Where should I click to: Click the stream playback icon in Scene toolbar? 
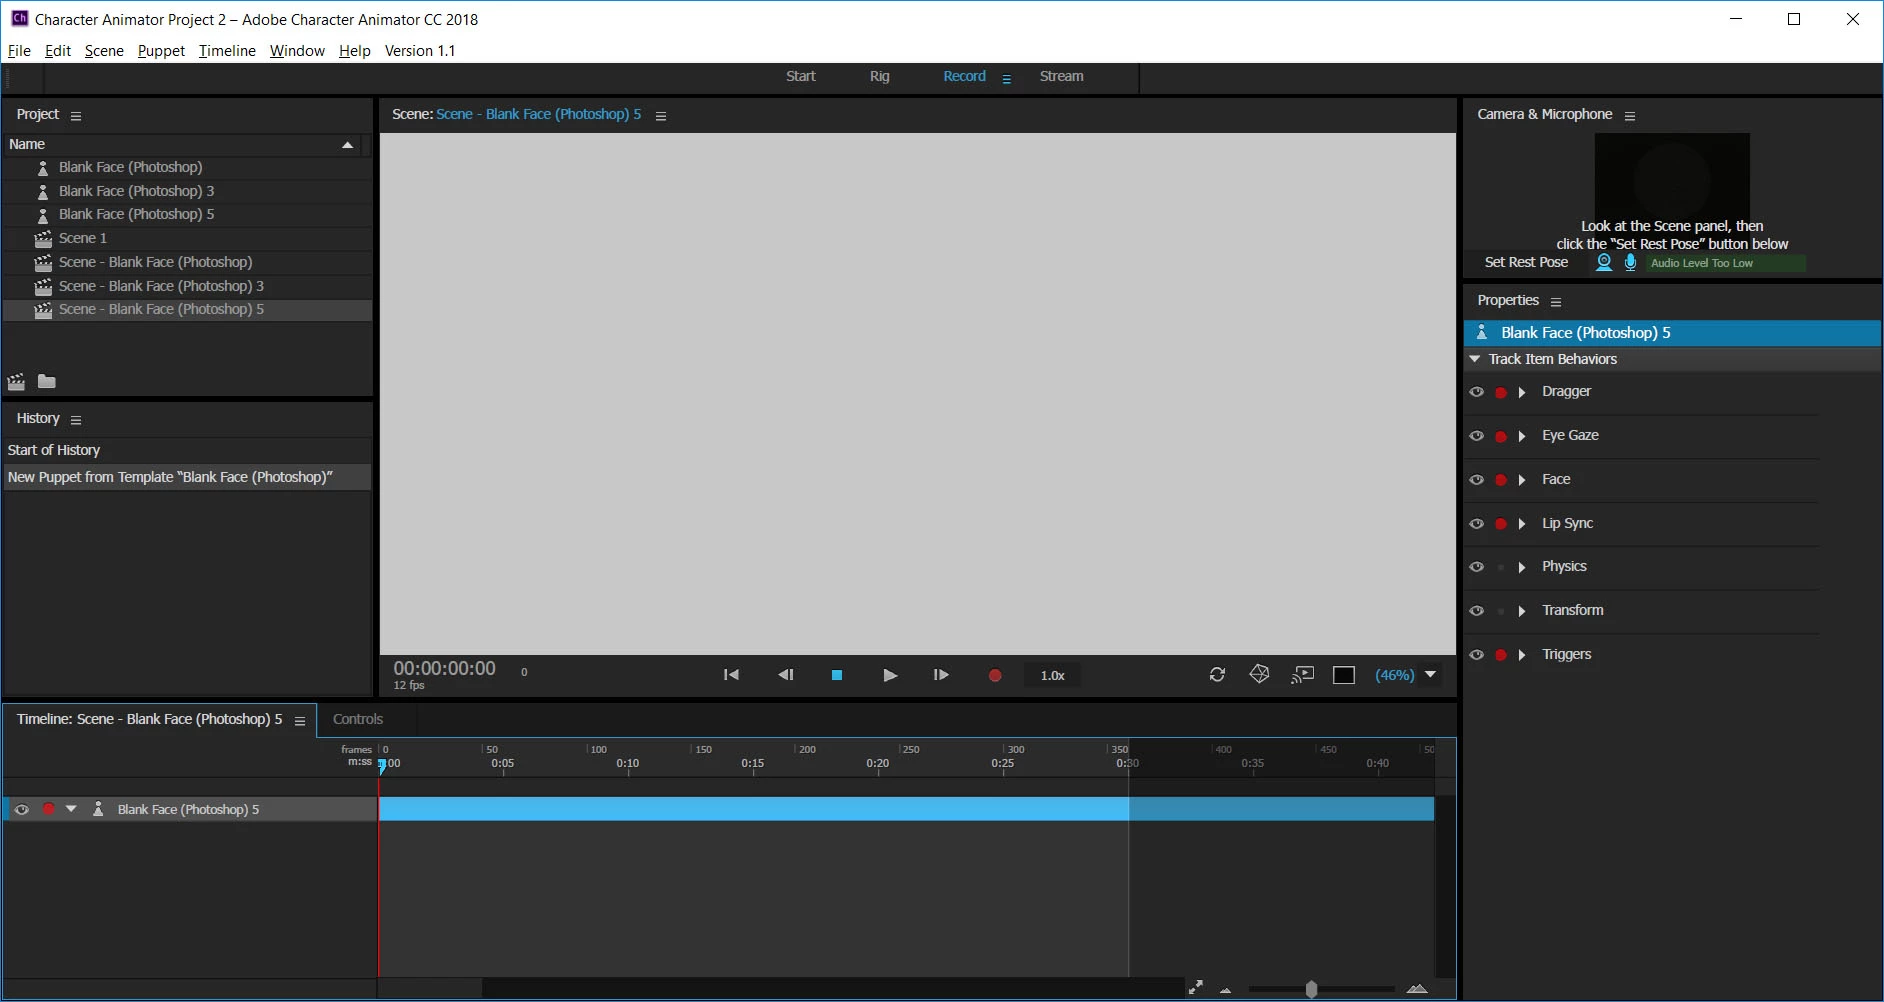(1302, 675)
